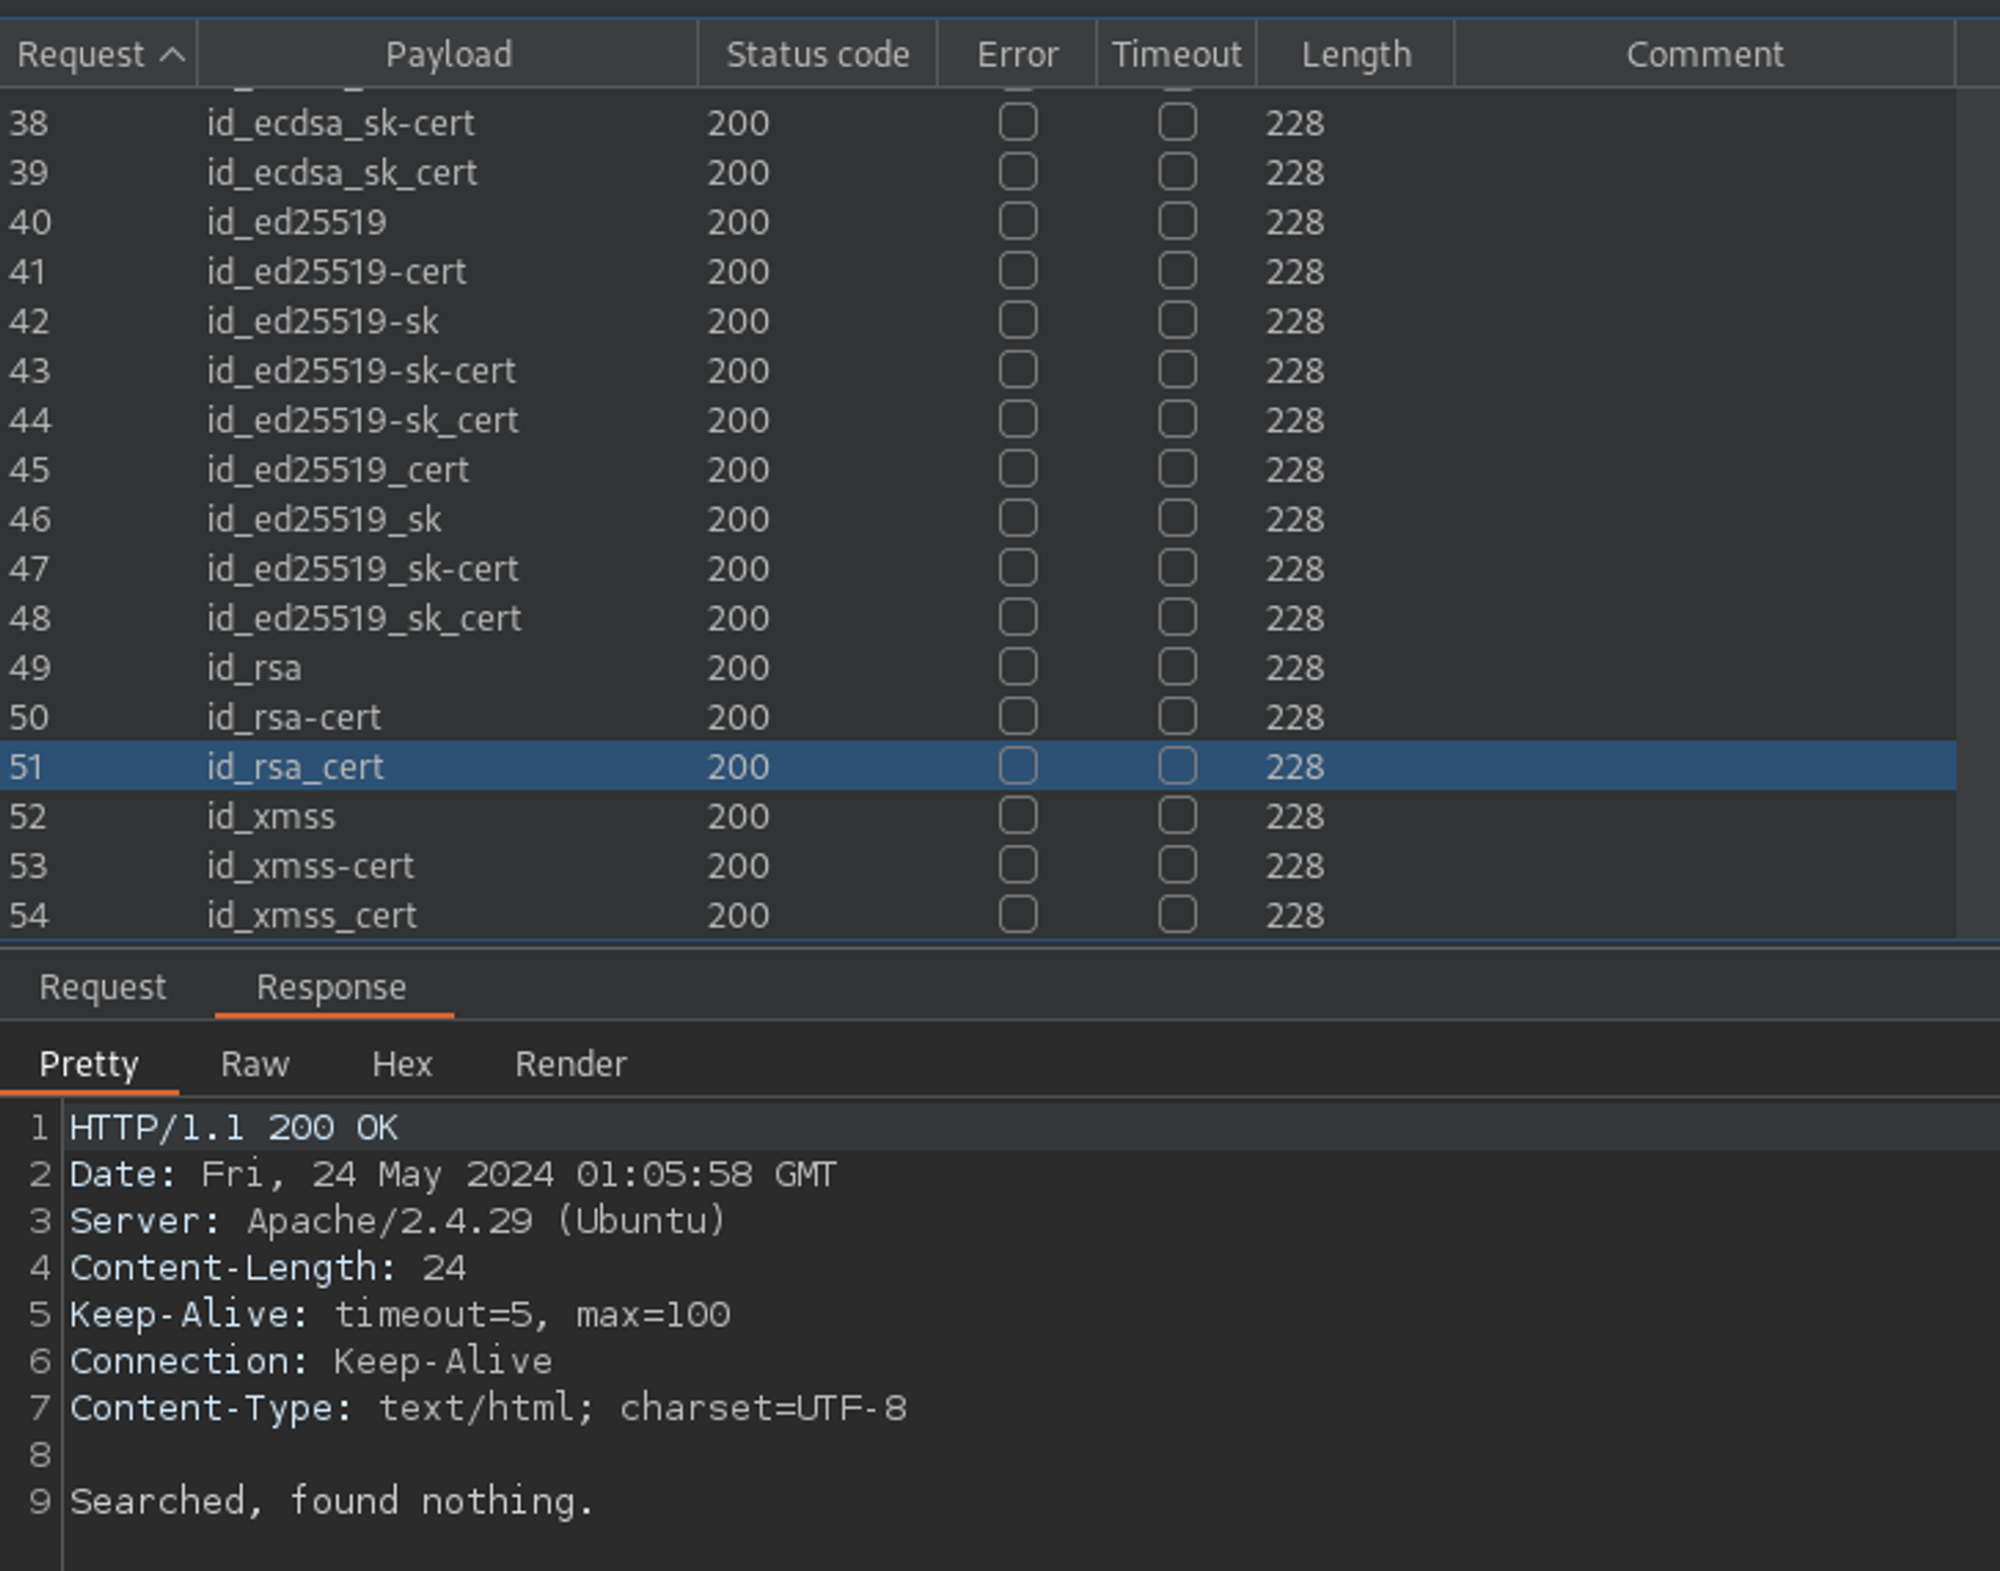The height and width of the screenshot is (1571, 2000).
Task: Sort by Status code column header
Action: tap(817, 55)
